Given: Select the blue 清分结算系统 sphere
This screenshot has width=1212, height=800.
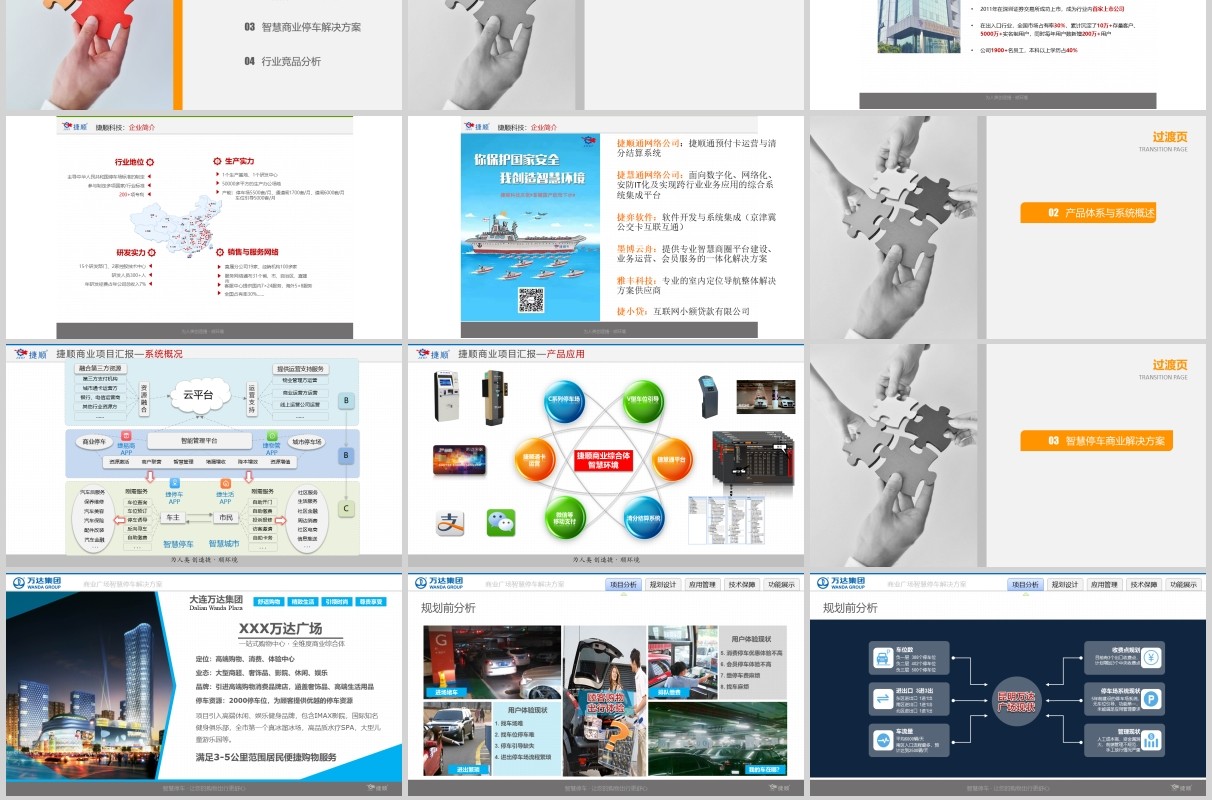Looking at the screenshot, I should point(643,517).
